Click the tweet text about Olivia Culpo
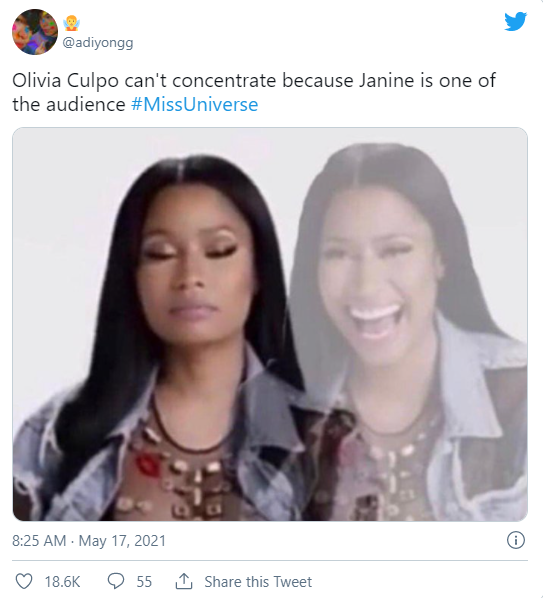Image resolution: width=543 pixels, height=598 pixels. 254,92
